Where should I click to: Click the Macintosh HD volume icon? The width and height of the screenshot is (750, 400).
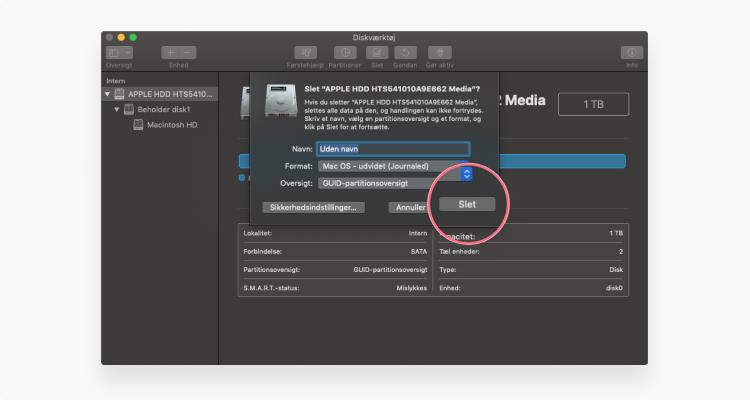tap(138, 125)
